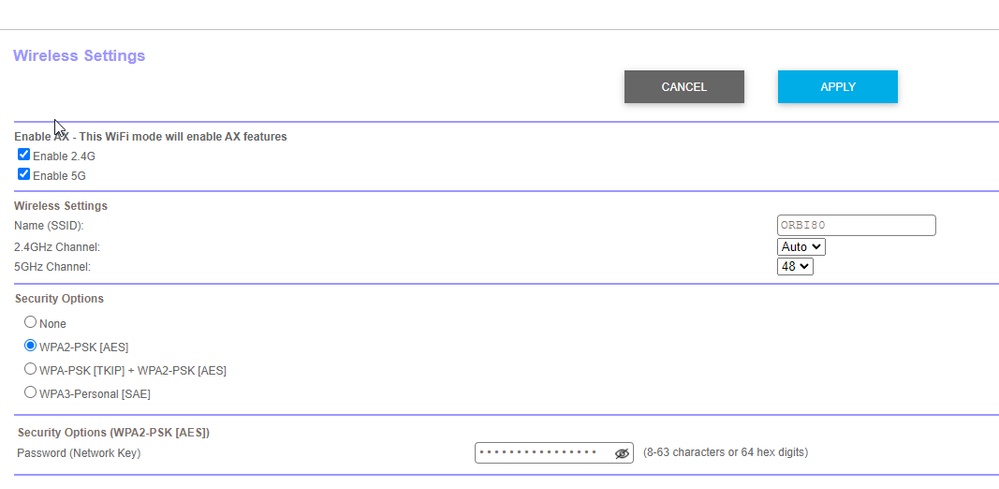Screen dimensions: 999x489
Task: Click the Password (Network Key) label
Action: coord(79,453)
